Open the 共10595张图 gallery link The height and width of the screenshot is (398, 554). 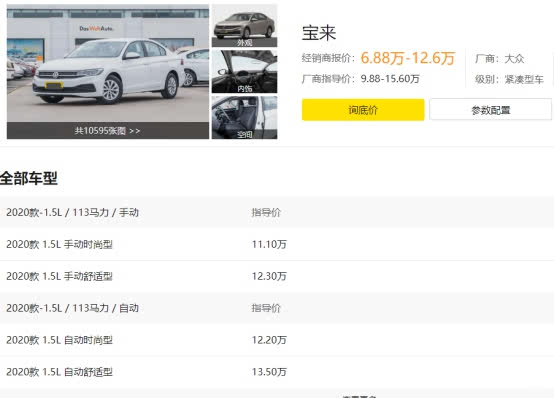[107, 131]
